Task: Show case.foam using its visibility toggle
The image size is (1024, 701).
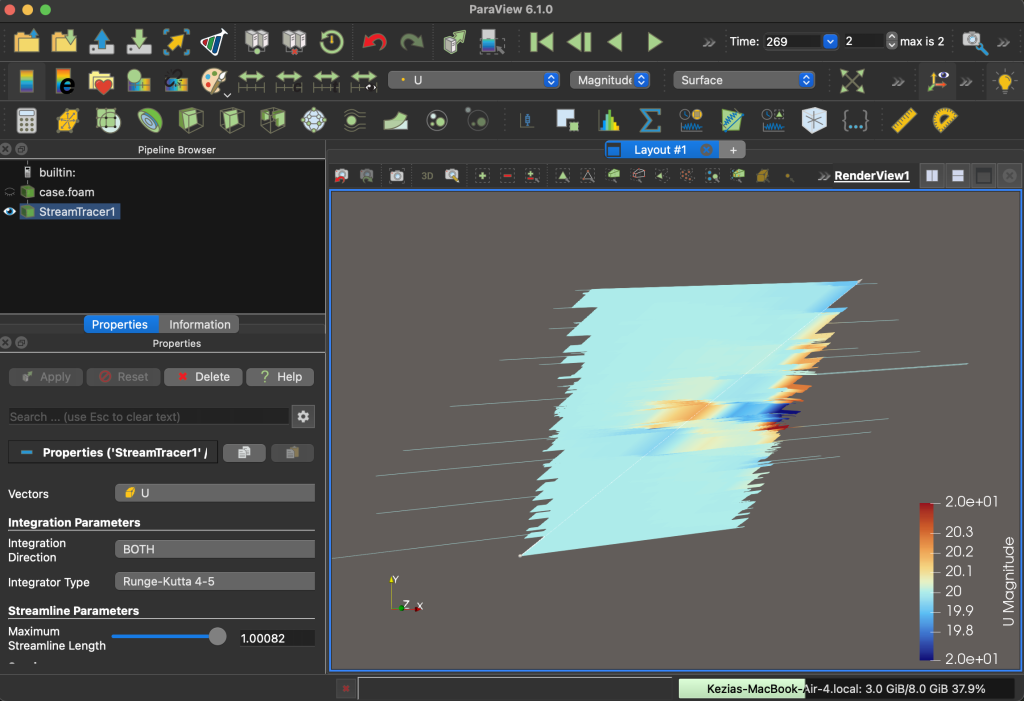Action: tap(9, 192)
